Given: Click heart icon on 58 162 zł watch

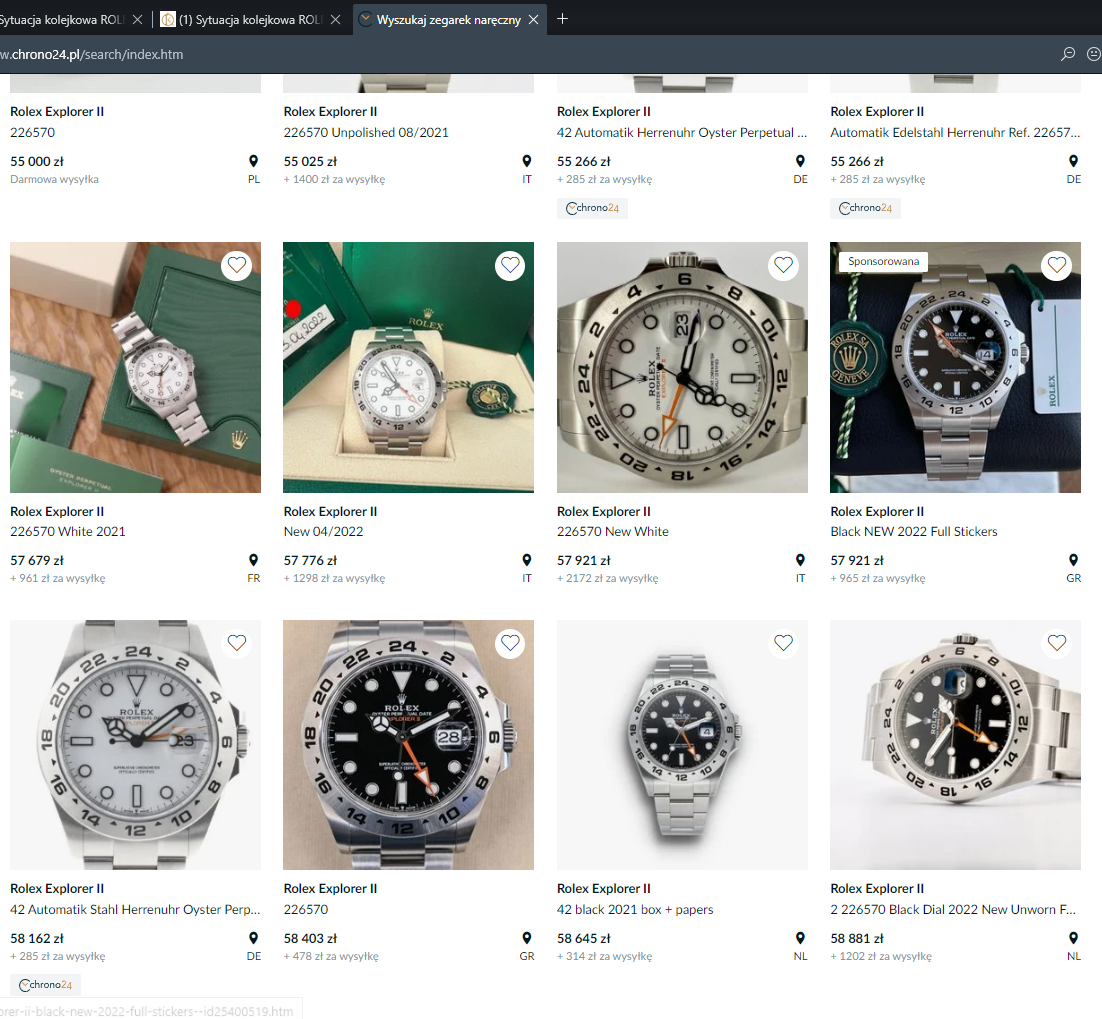Looking at the screenshot, I should [237, 643].
